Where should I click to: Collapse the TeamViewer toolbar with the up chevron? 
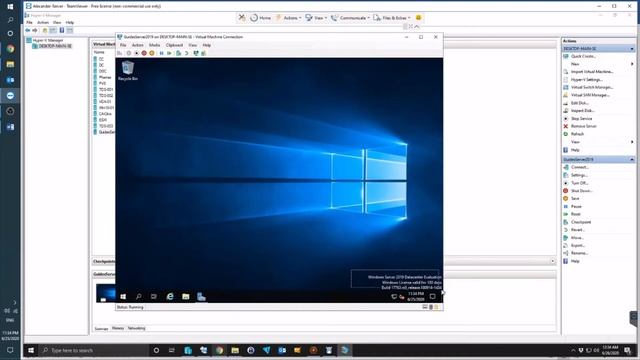[417, 27]
